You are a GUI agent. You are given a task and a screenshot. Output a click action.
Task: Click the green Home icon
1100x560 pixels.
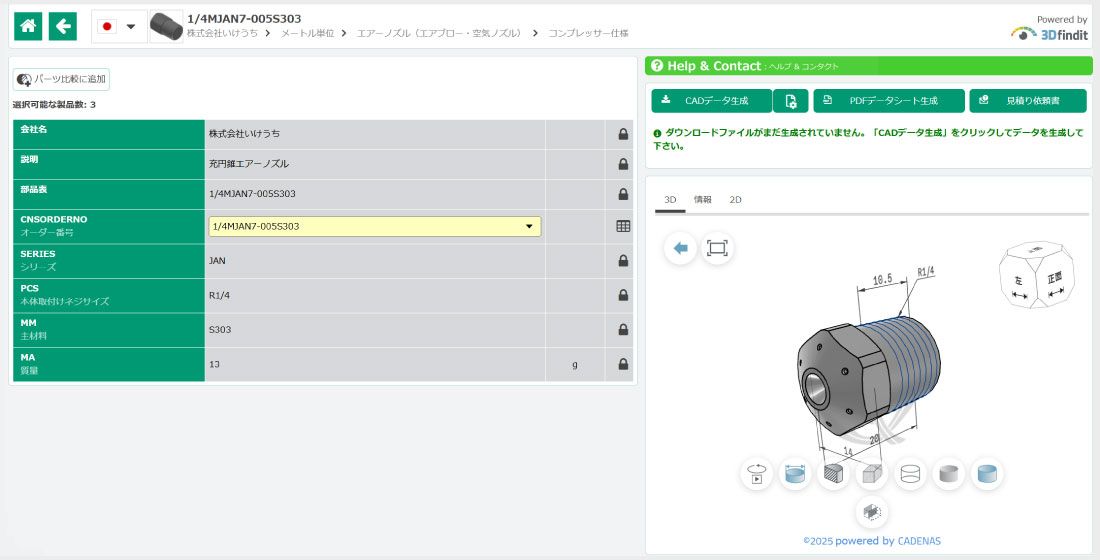(29, 26)
